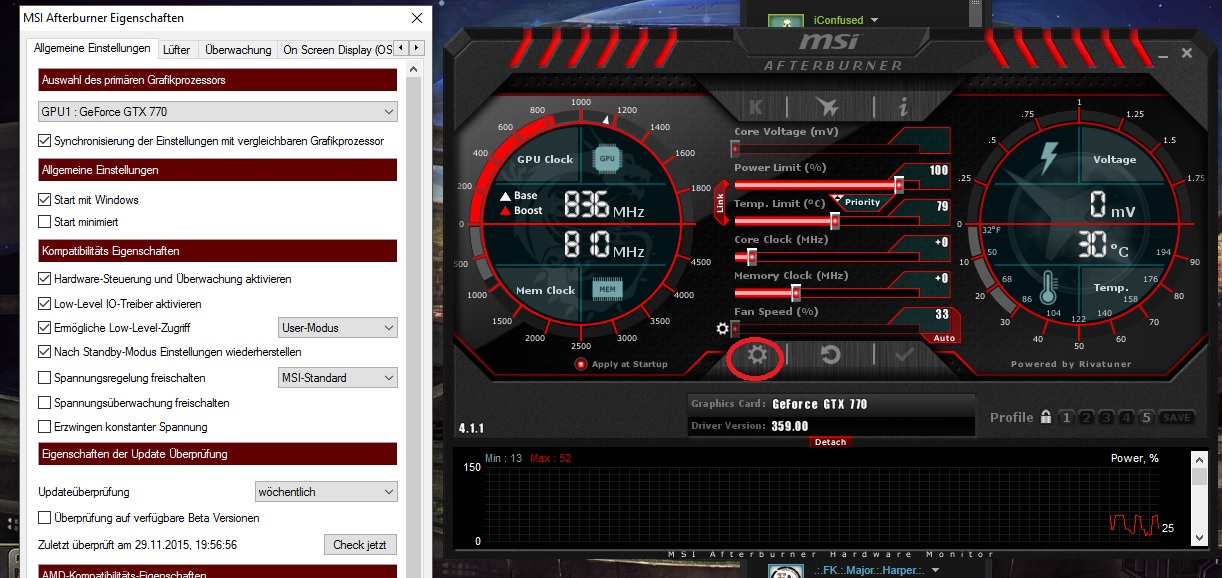1222x578 pixels.
Task: Enable Start minimiert checkbox
Action: (x=44, y=222)
